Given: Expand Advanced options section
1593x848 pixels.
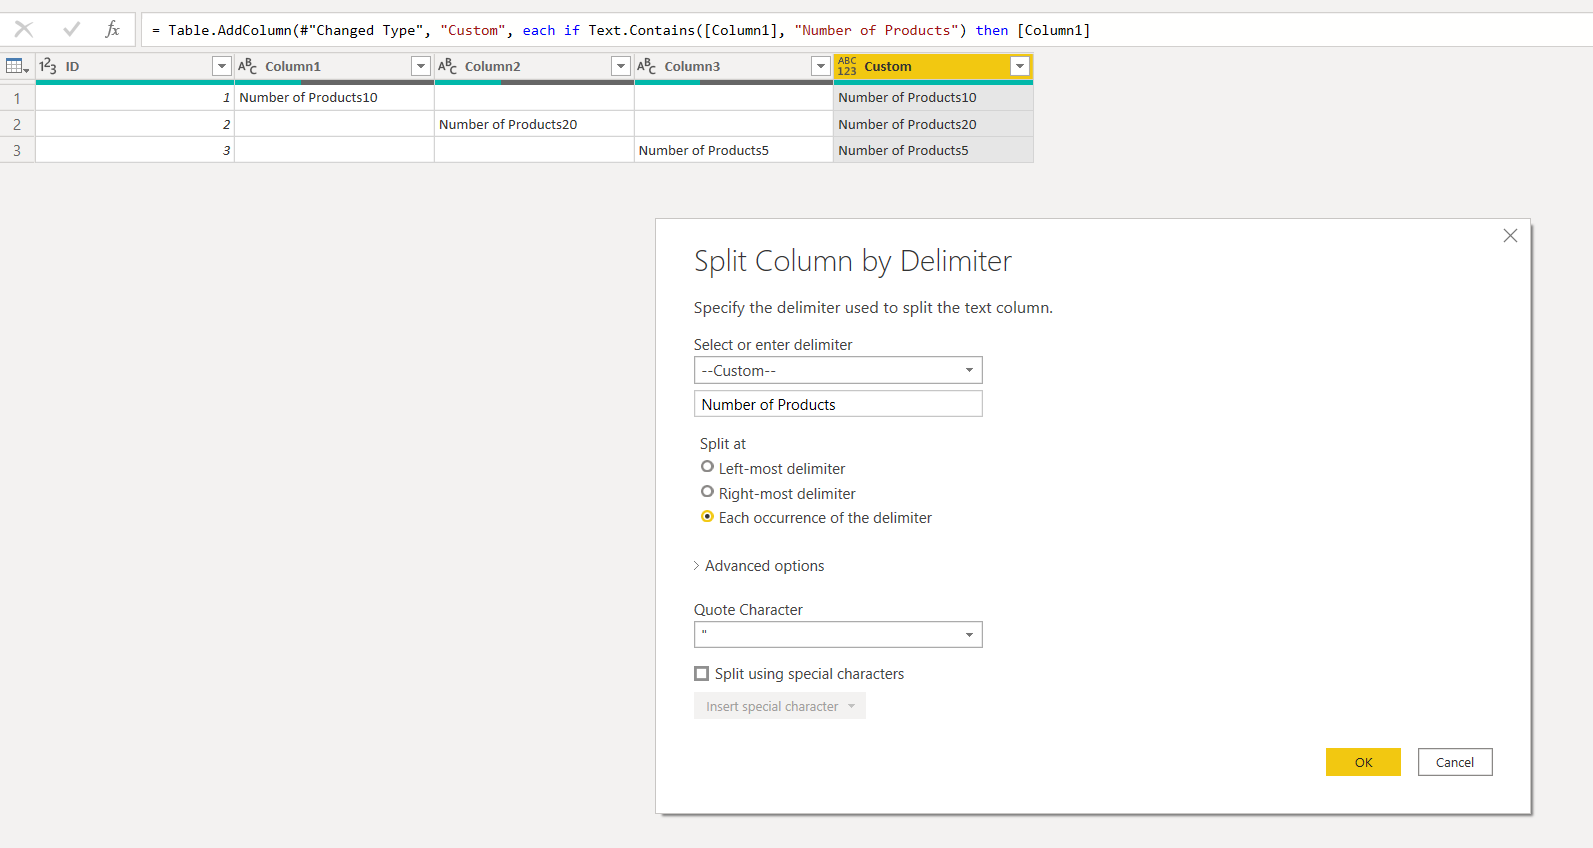Looking at the screenshot, I should pos(759,566).
